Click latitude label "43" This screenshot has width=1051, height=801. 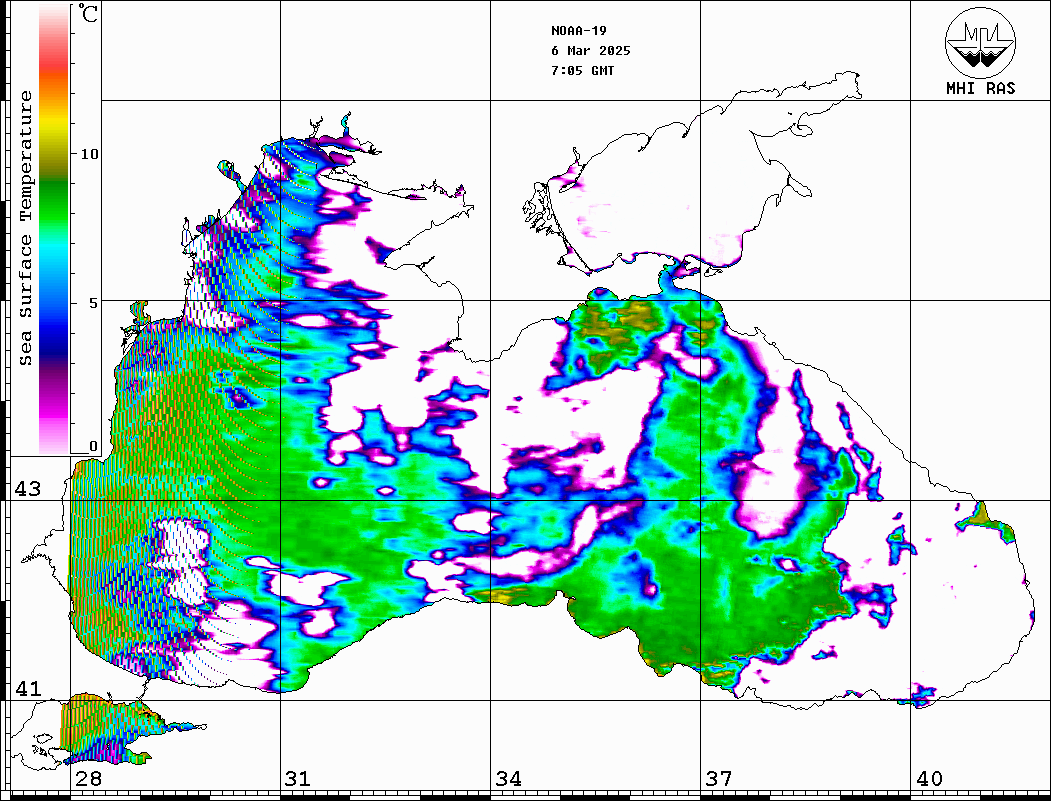pos(28,489)
